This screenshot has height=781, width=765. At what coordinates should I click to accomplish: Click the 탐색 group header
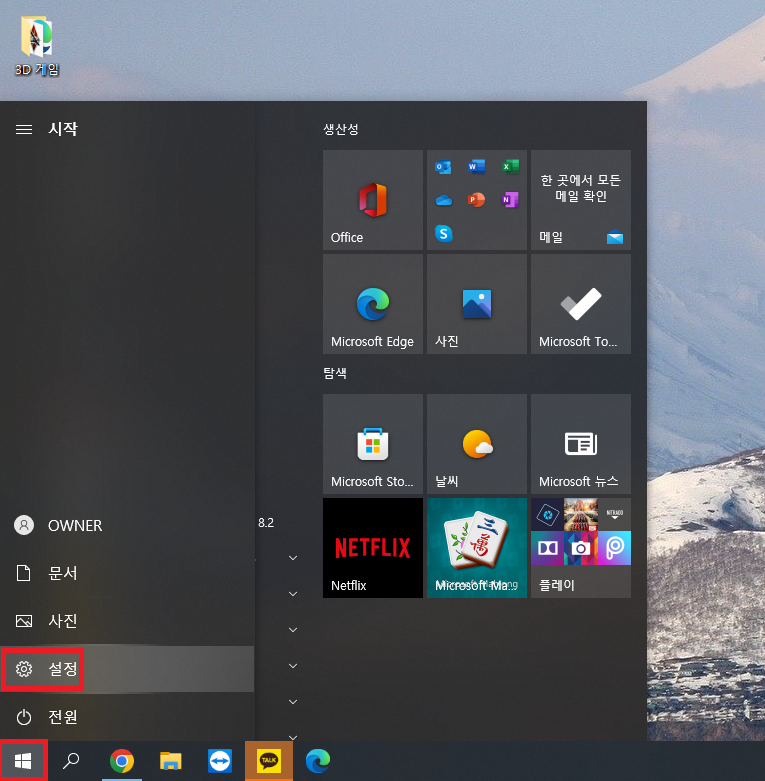click(335, 373)
